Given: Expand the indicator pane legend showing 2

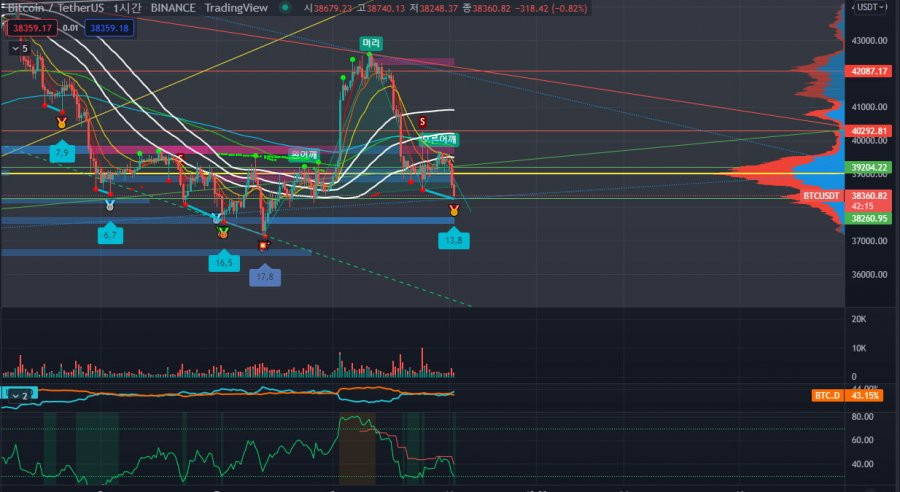Looking at the screenshot, I should pos(20,396).
